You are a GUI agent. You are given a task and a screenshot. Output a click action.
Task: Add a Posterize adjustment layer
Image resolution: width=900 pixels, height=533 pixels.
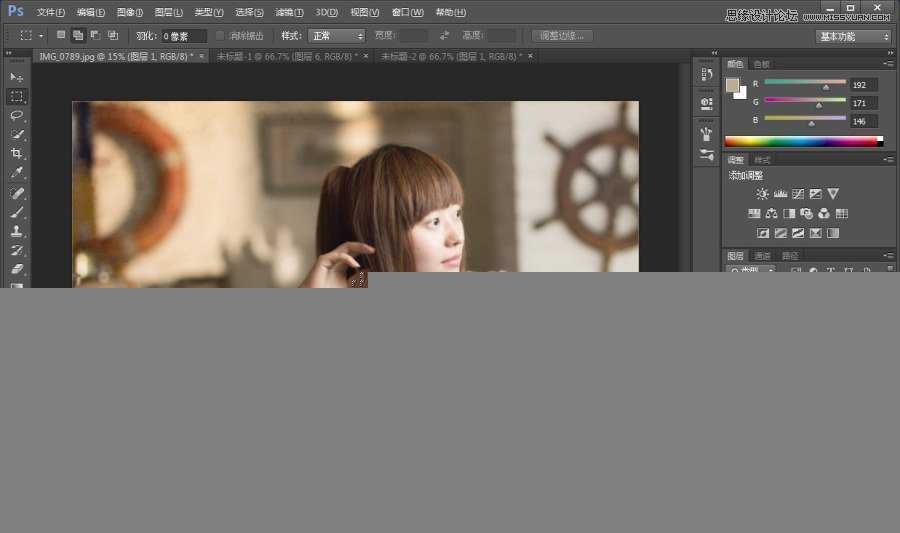tap(781, 233)
